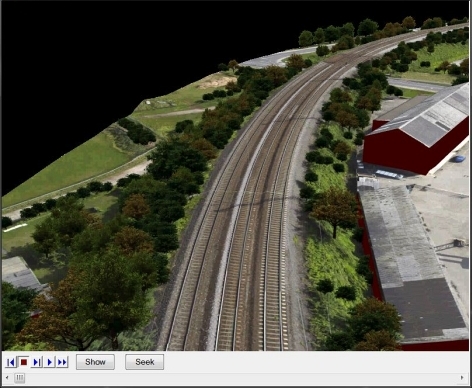This screenshot has width=472, height=388.
Task: Nudge the timeline scrollbar with its right arrow
Action: click(x=462, y=378)
